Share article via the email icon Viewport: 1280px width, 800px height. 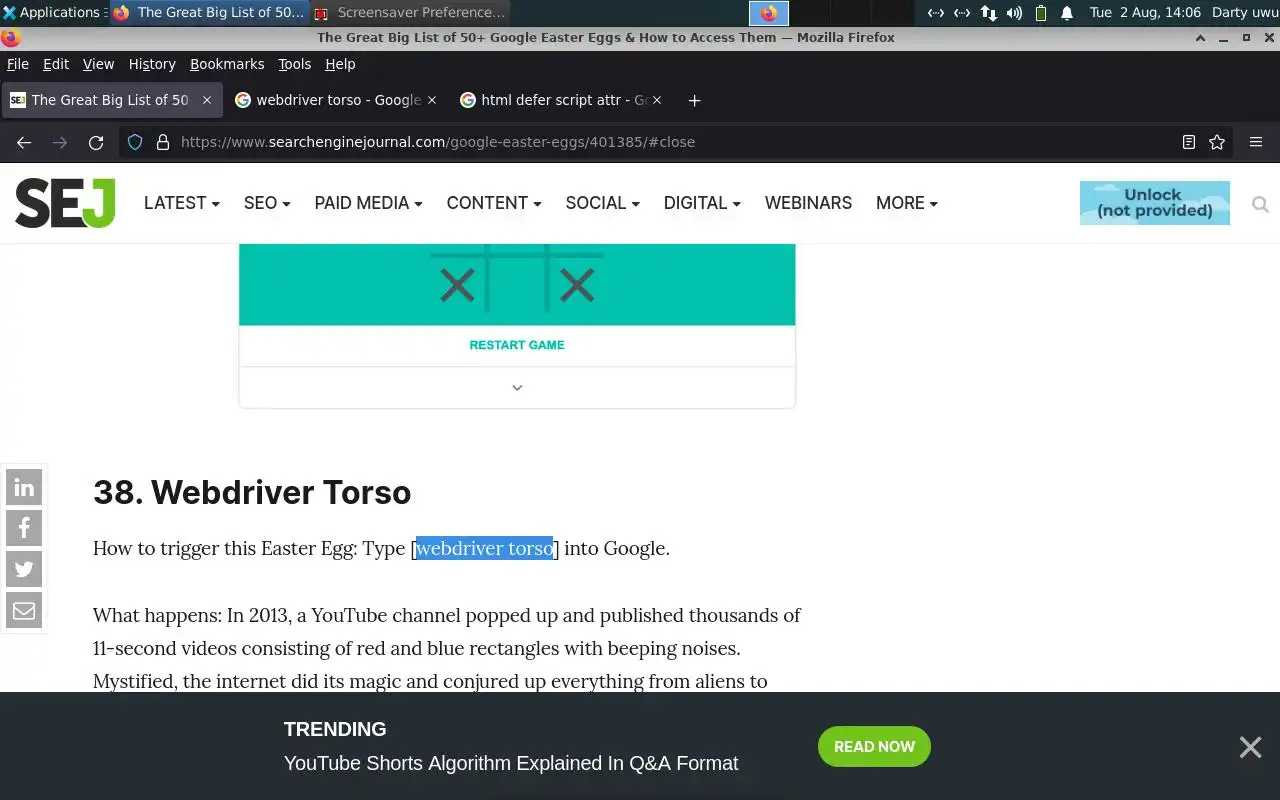[24, 610]
